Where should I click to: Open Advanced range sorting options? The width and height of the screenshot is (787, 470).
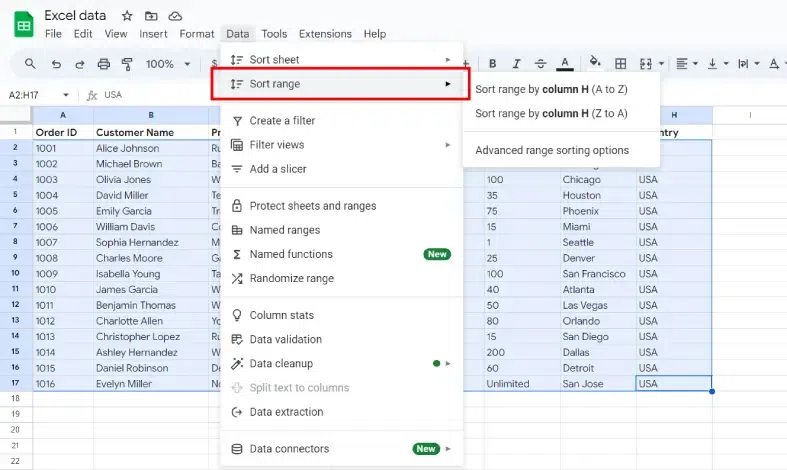tap(561, 150)
